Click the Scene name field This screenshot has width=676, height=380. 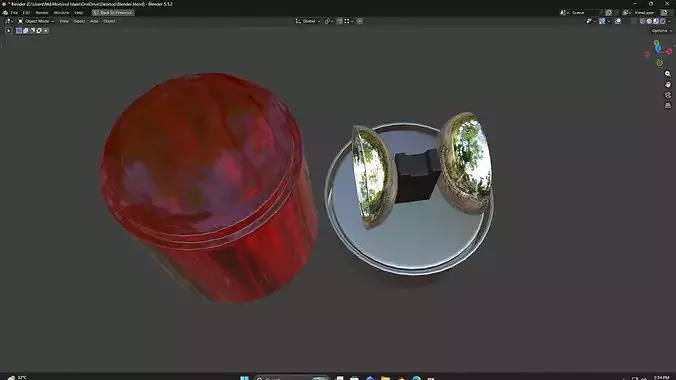(585, 13)
